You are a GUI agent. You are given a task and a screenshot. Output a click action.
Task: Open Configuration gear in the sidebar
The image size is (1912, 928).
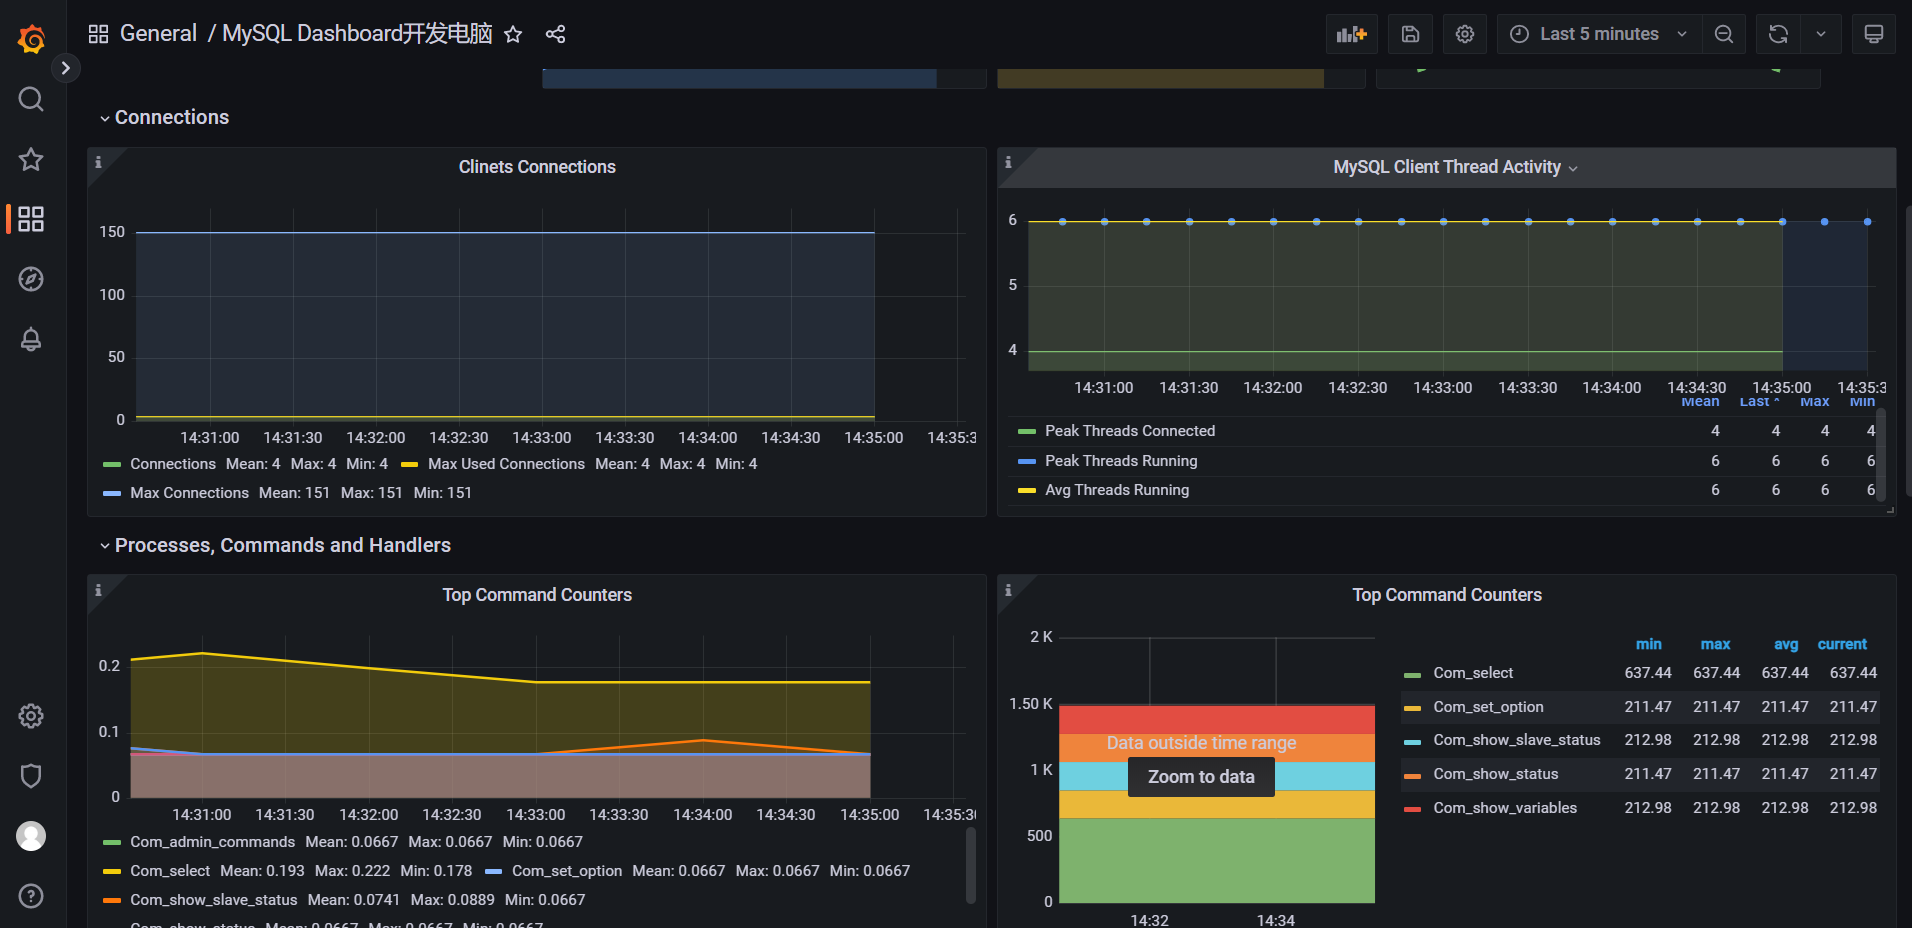point(31,716)
